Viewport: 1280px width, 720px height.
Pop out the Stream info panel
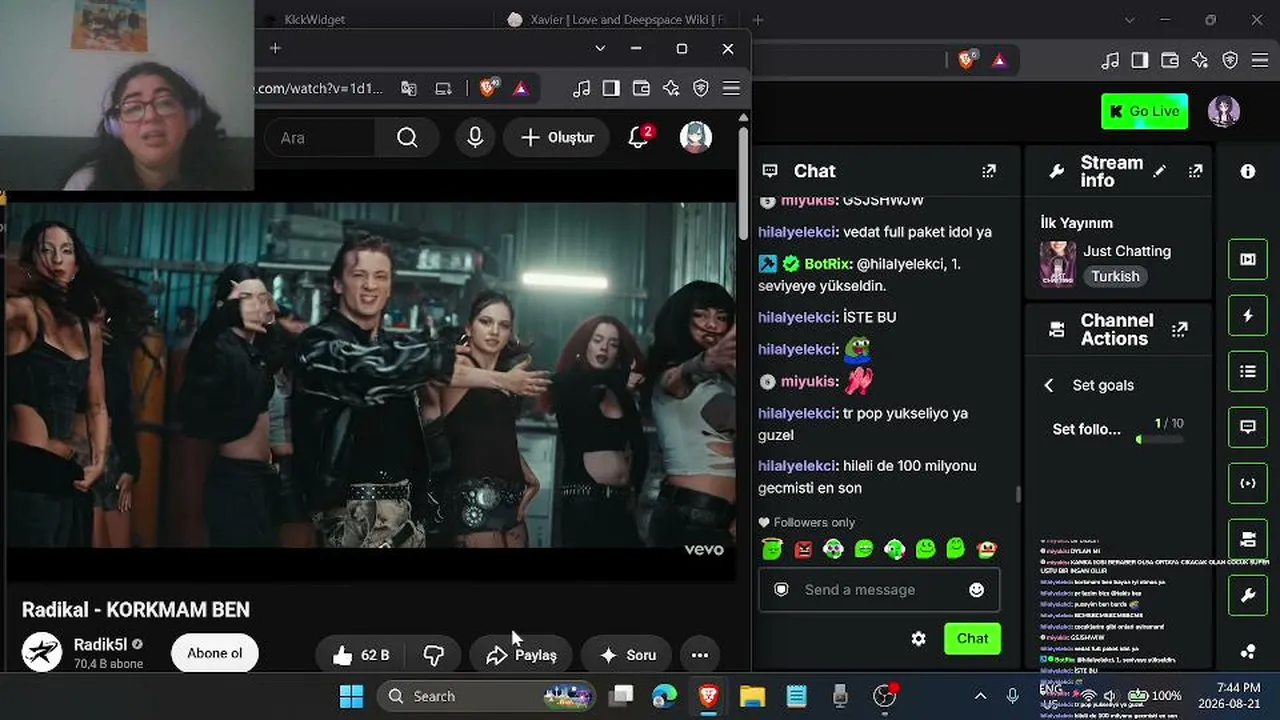[1195, 171]
